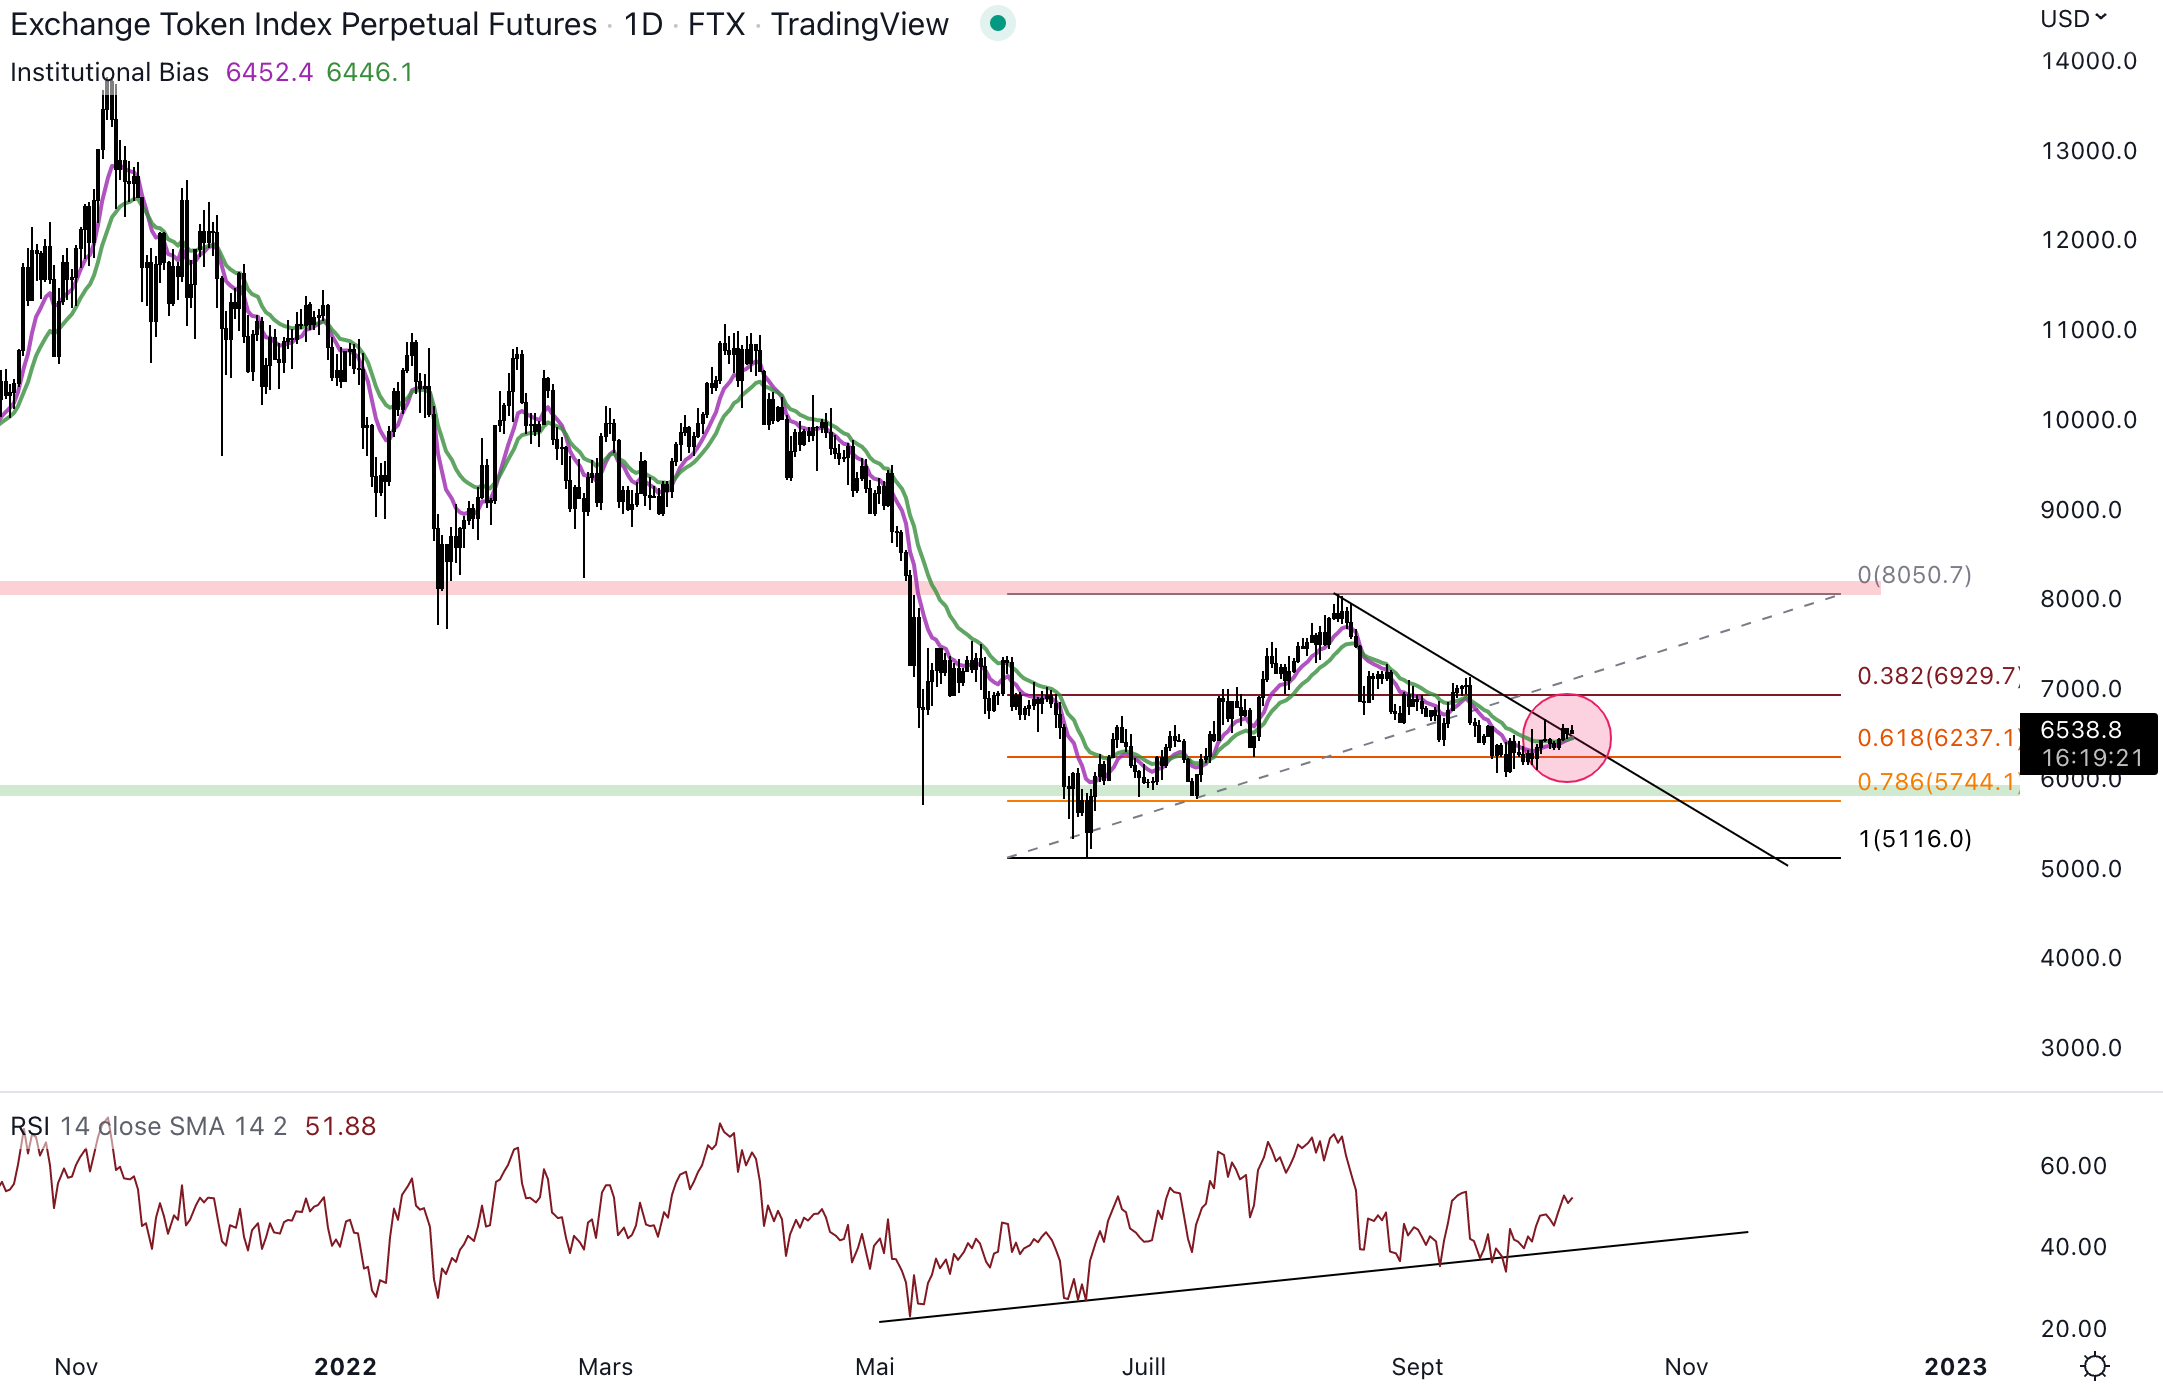Click the green market status dot

997,23
